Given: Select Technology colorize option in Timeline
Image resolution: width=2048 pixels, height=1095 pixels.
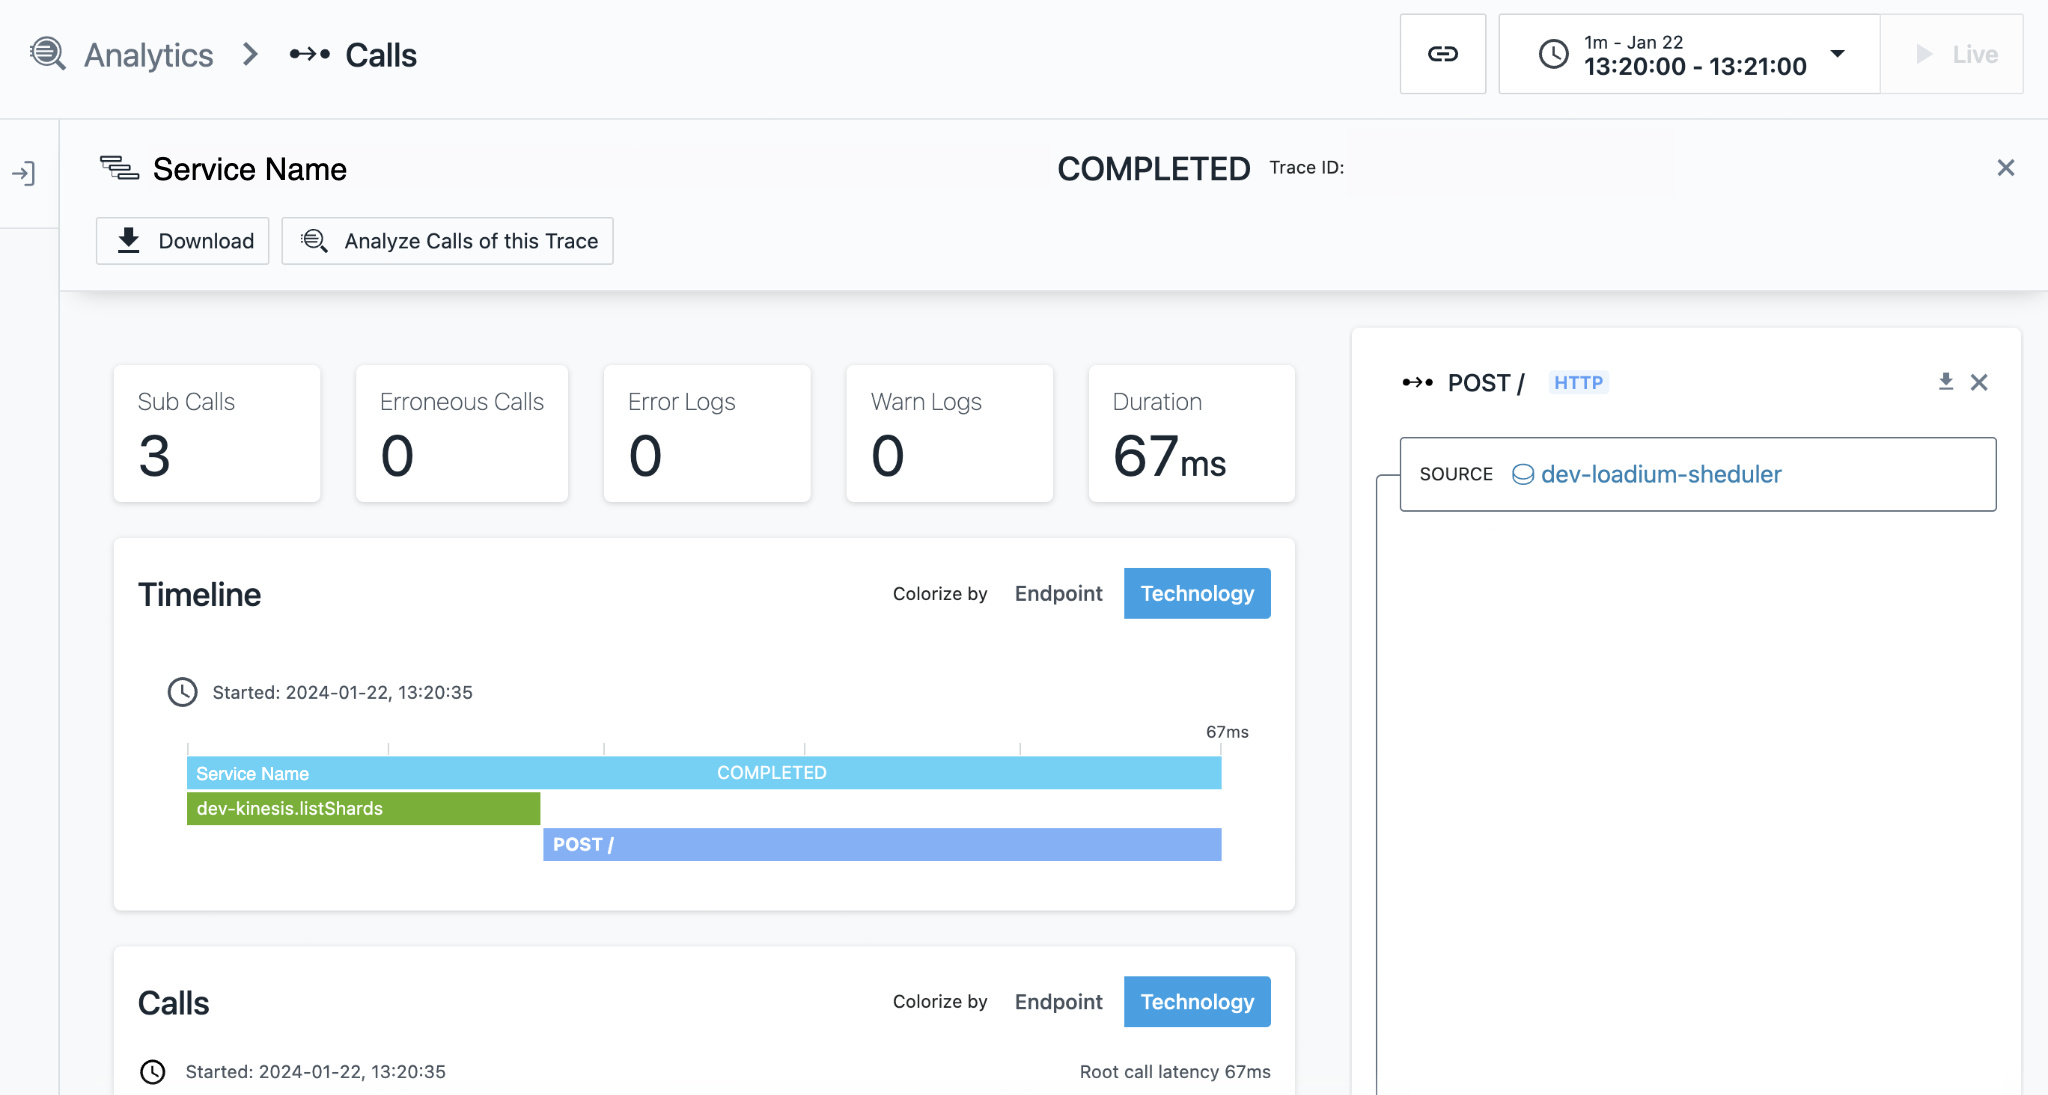Looking at the screenshot, I should pos(1196,594).
